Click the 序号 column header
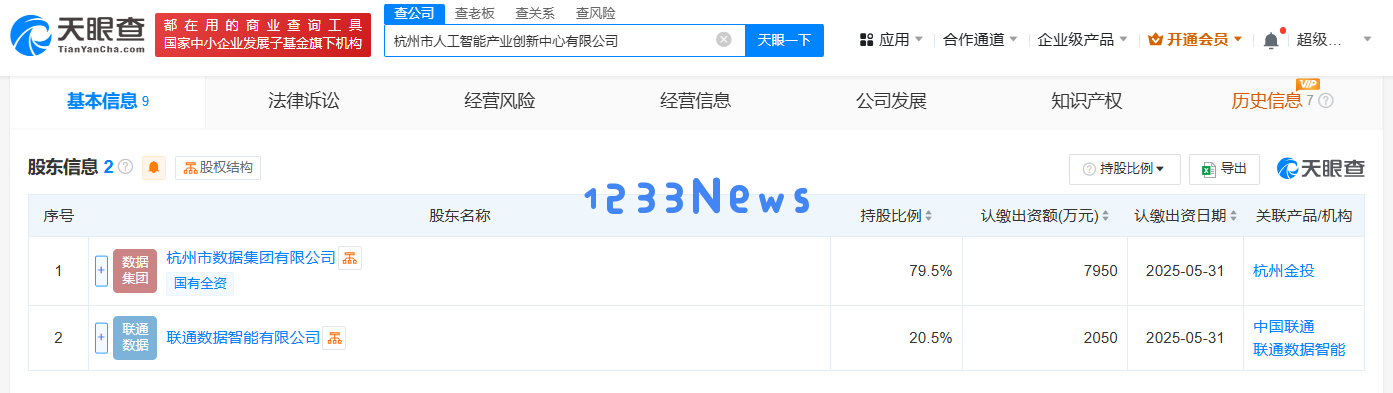This screenshot has height=393, width=1393. pos(58,216)
